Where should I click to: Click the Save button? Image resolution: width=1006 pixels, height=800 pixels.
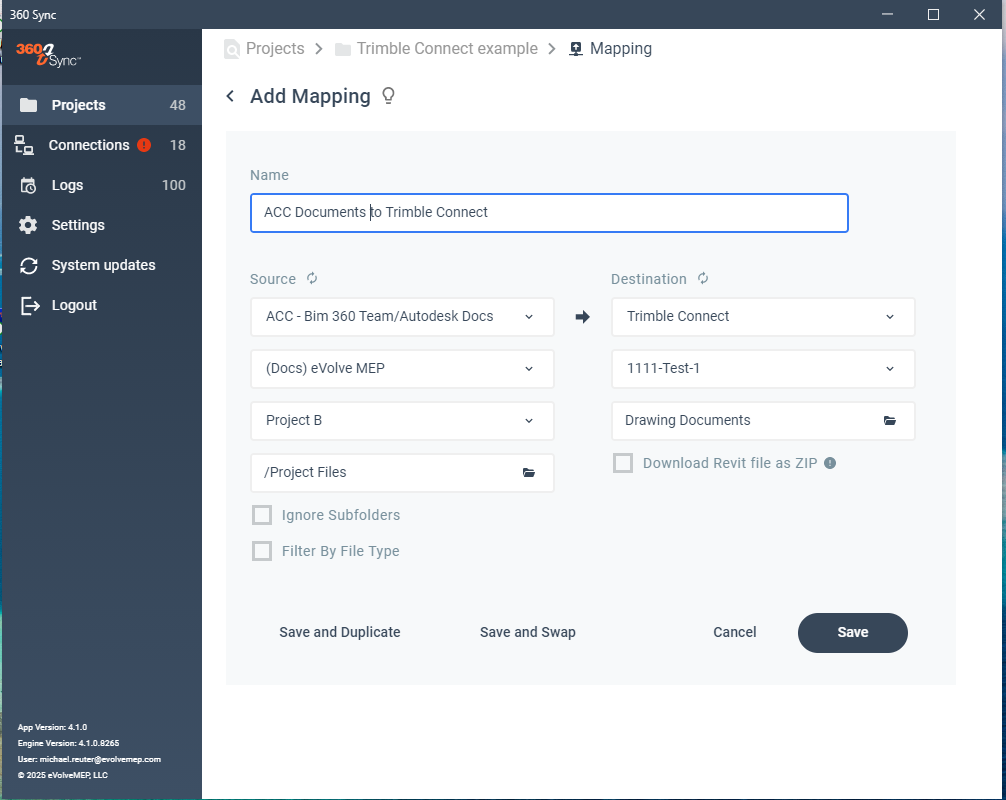853,633
